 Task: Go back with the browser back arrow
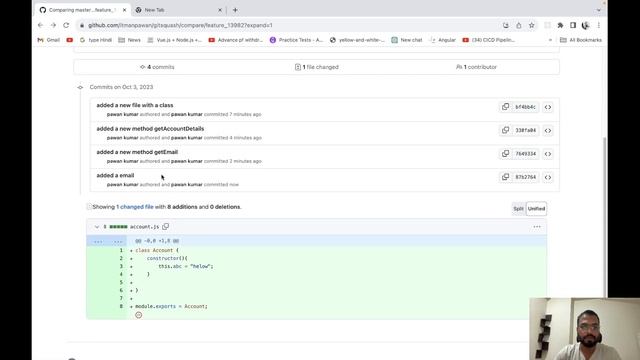40,25
